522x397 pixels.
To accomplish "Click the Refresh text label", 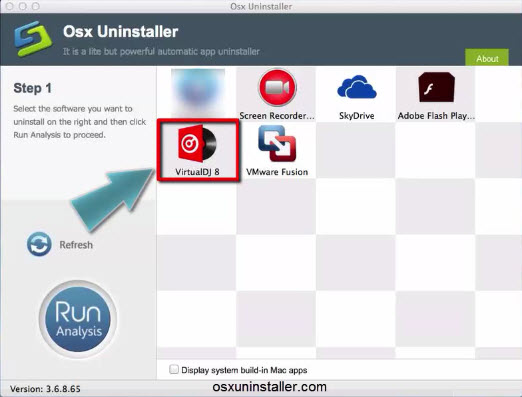I will coord(76,245).
